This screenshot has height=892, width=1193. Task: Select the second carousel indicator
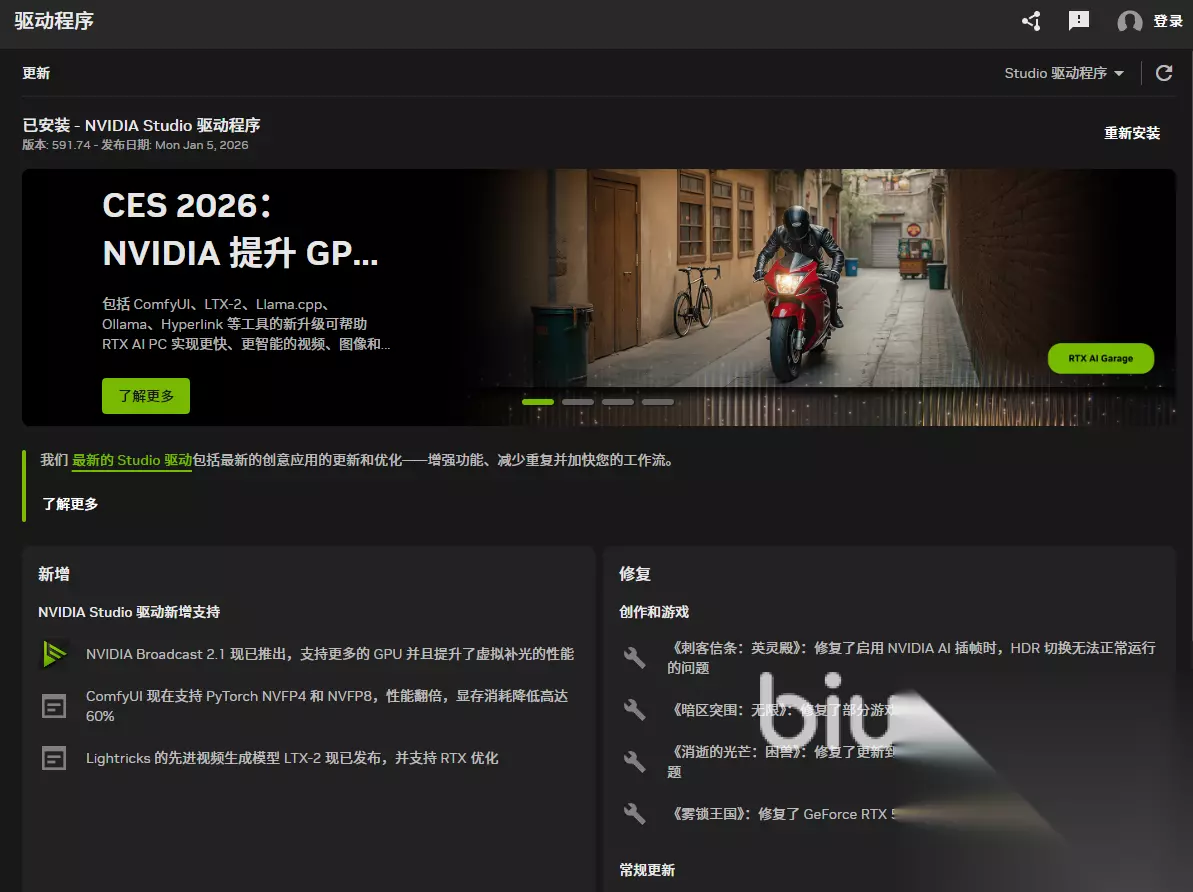(577, 402)
